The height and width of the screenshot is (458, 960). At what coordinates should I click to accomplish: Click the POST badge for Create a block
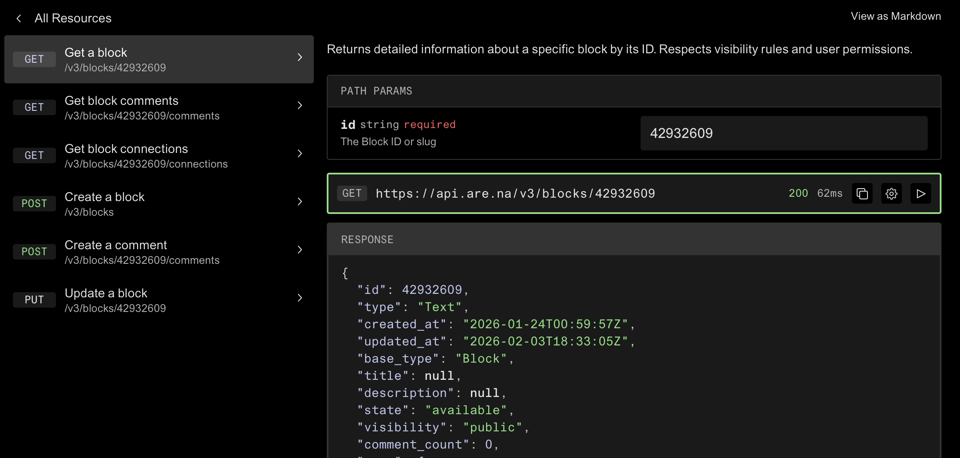tap(34, 203)
